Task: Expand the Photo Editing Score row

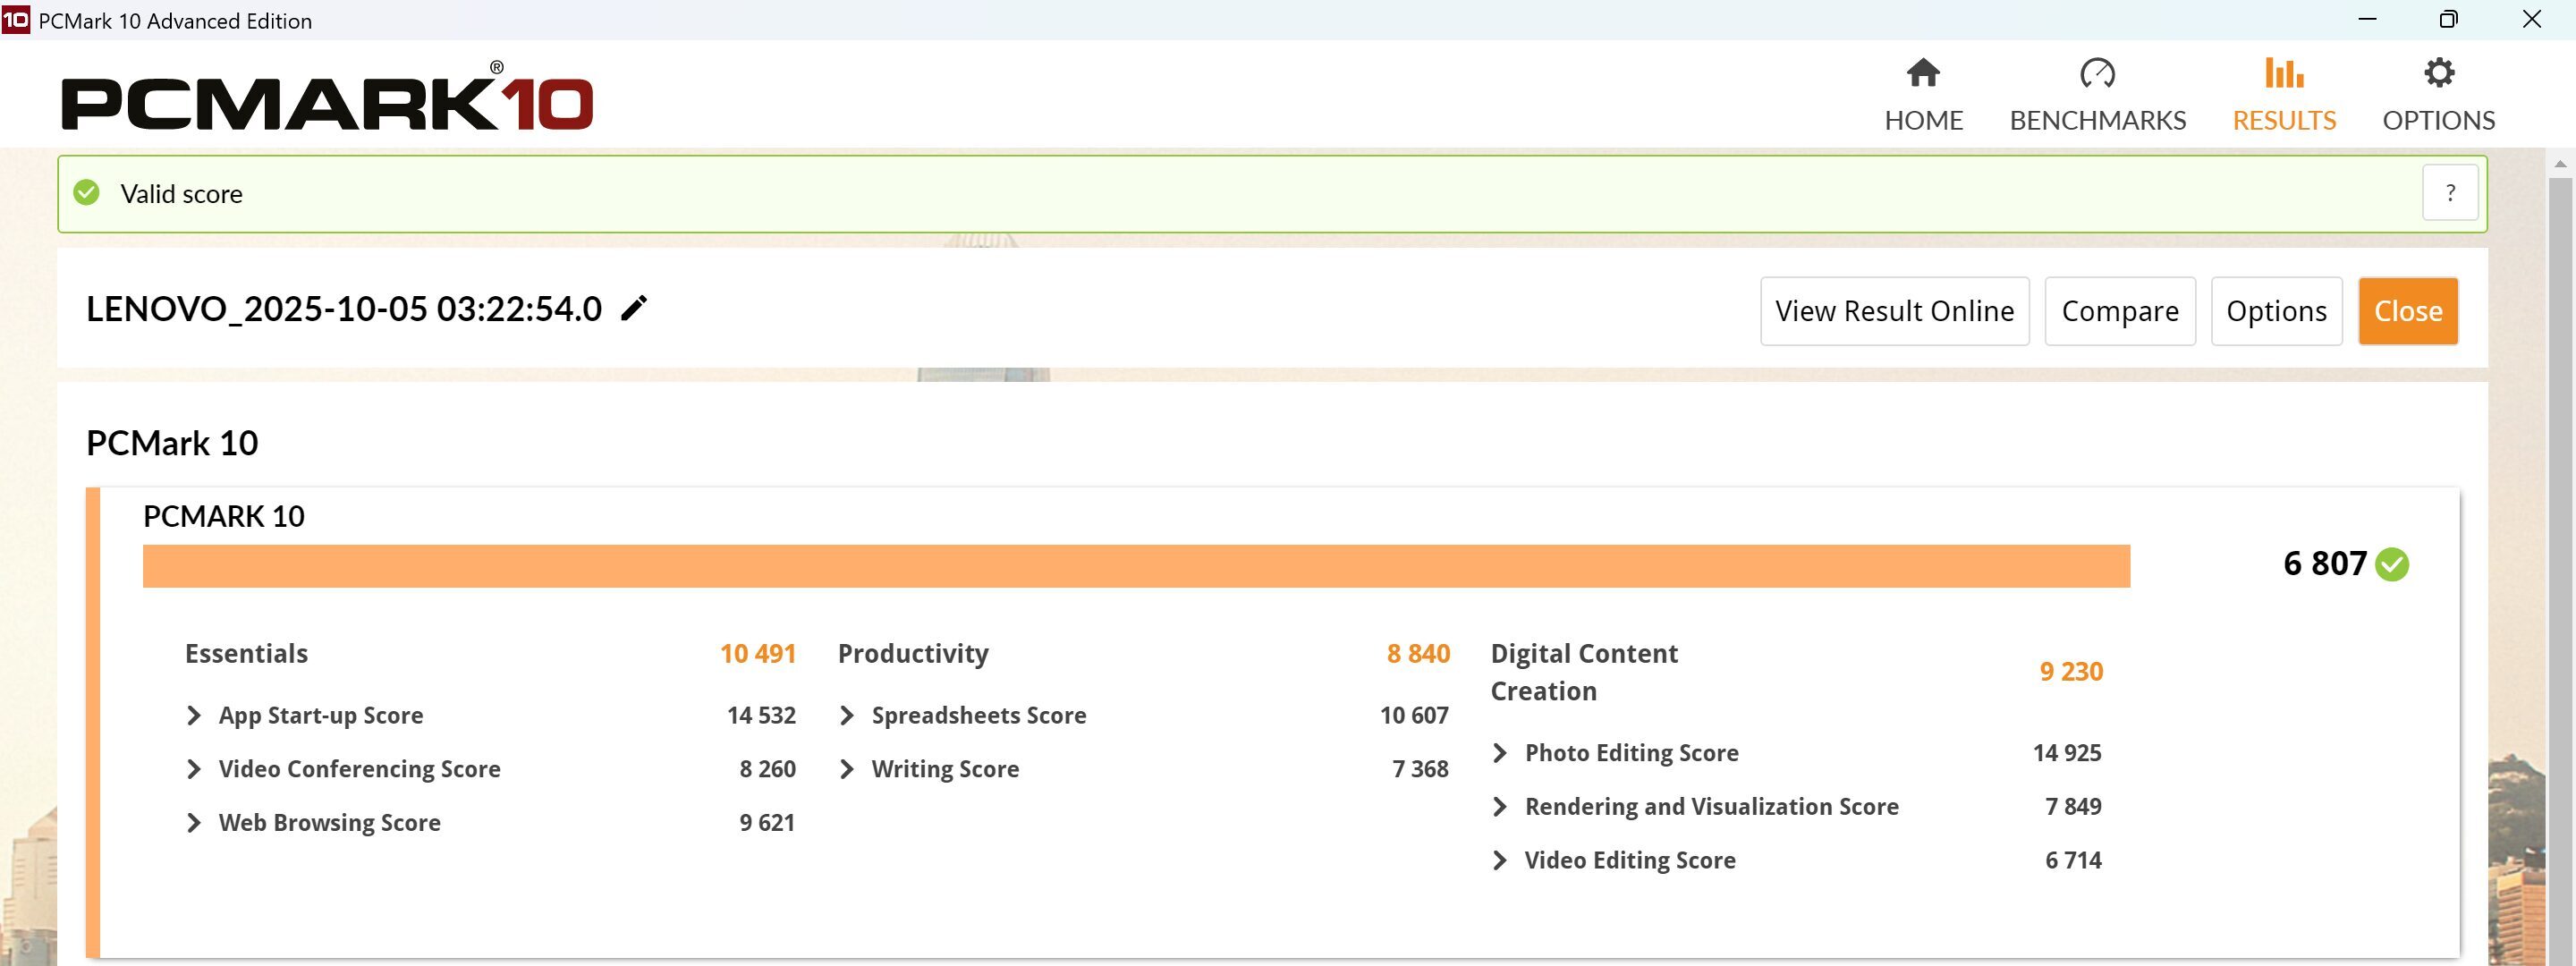Action: coord(1499,753)
